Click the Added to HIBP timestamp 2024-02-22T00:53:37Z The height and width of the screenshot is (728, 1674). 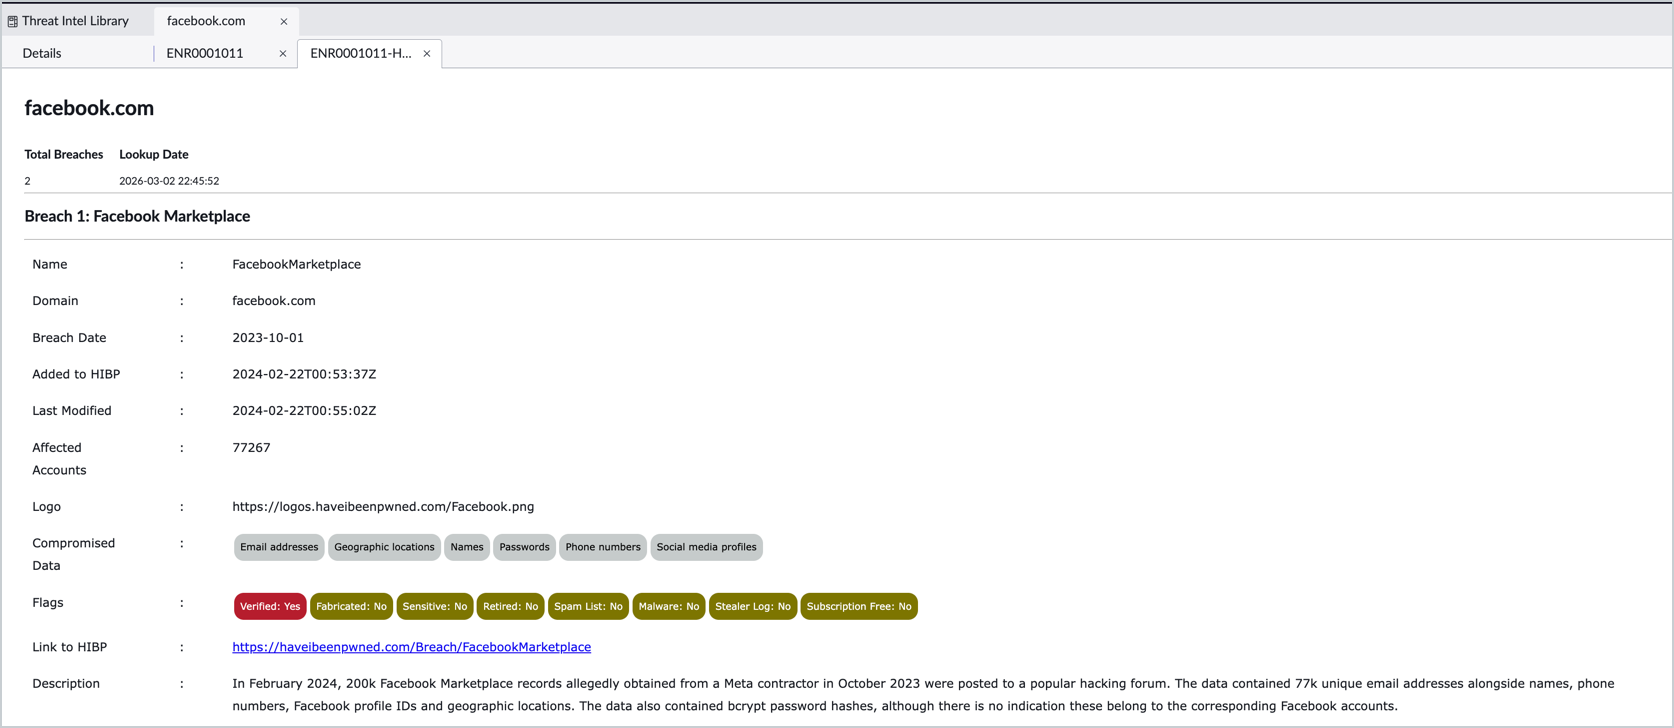tap(304, 374)
